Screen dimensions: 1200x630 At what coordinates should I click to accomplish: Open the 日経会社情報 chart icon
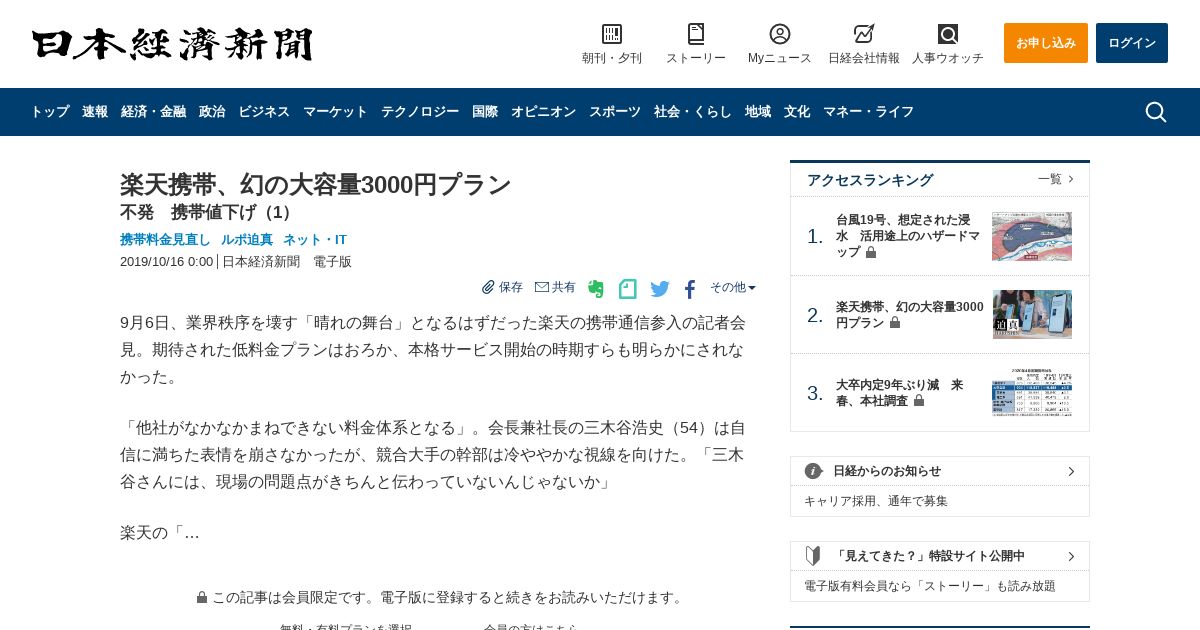[x=864, y=34]
